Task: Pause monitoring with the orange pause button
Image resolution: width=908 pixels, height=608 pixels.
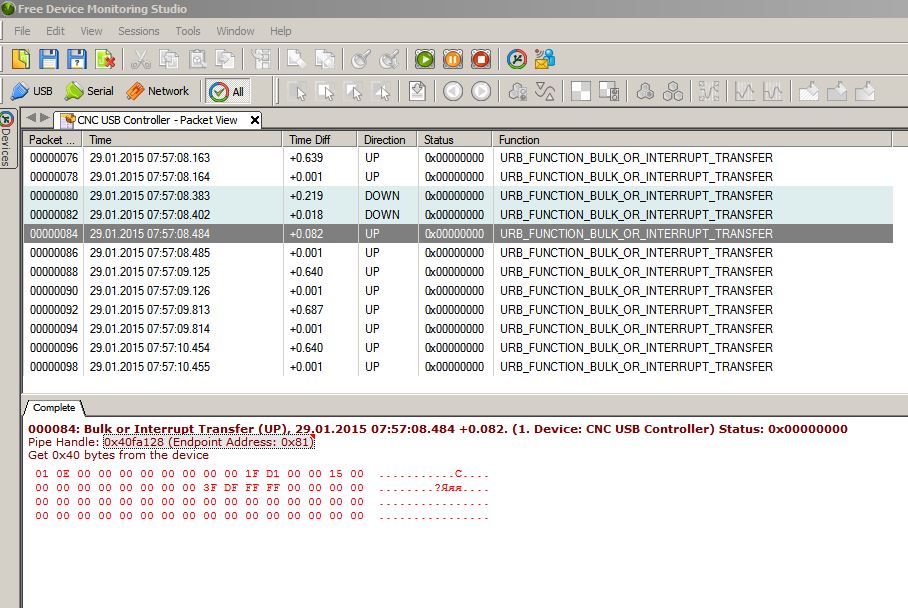Action: click(x=453, y=59)
